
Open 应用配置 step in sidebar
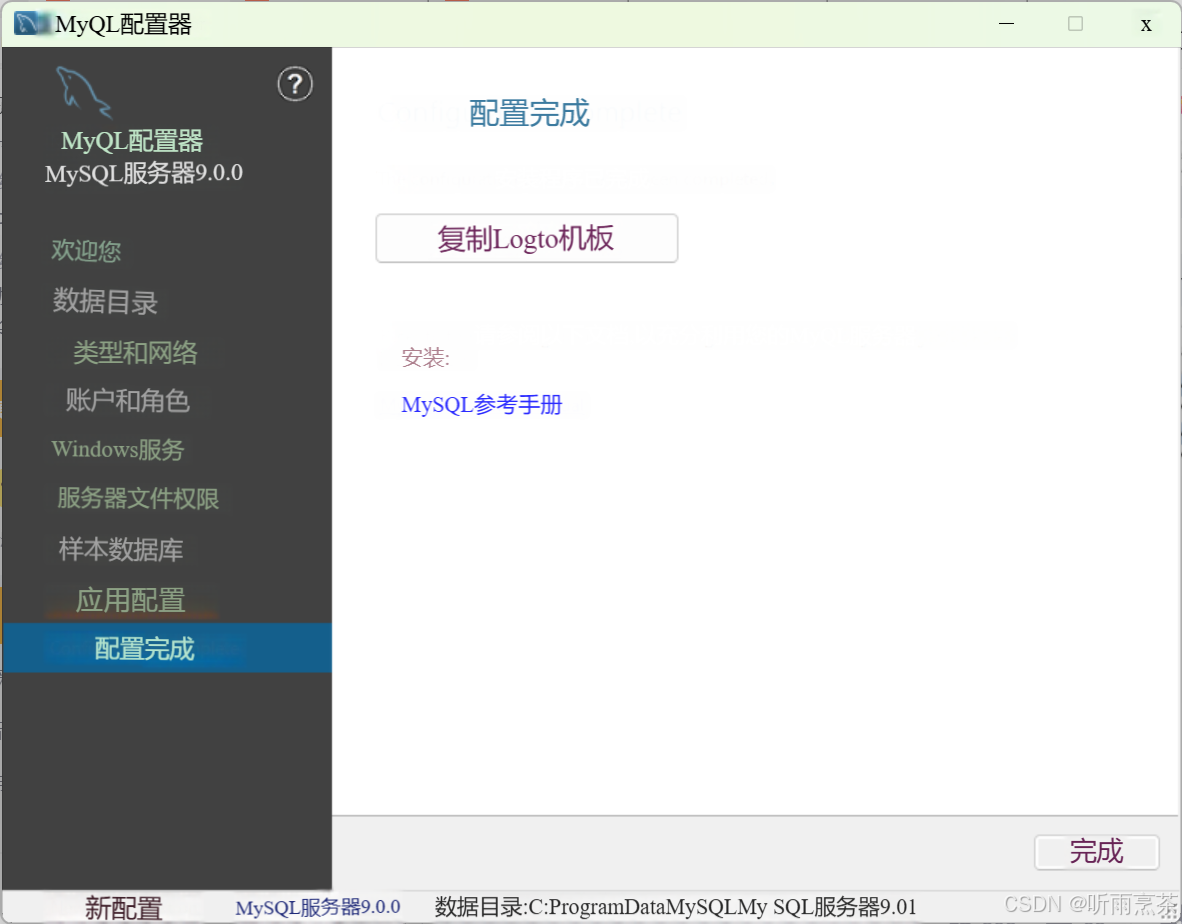130,600
